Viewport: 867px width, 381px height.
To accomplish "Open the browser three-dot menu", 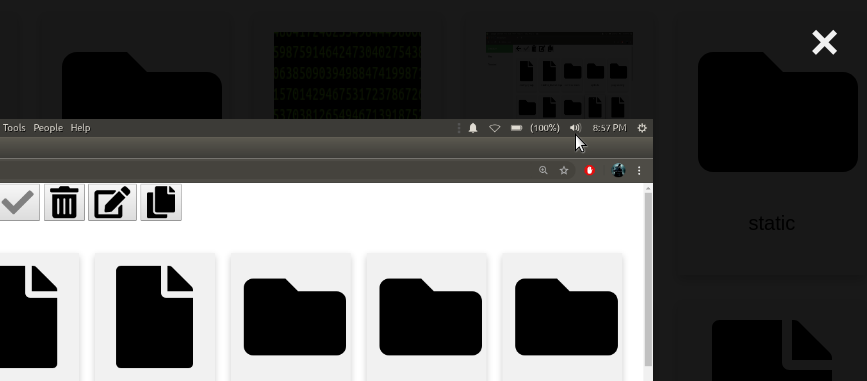I will pos(639,170).
